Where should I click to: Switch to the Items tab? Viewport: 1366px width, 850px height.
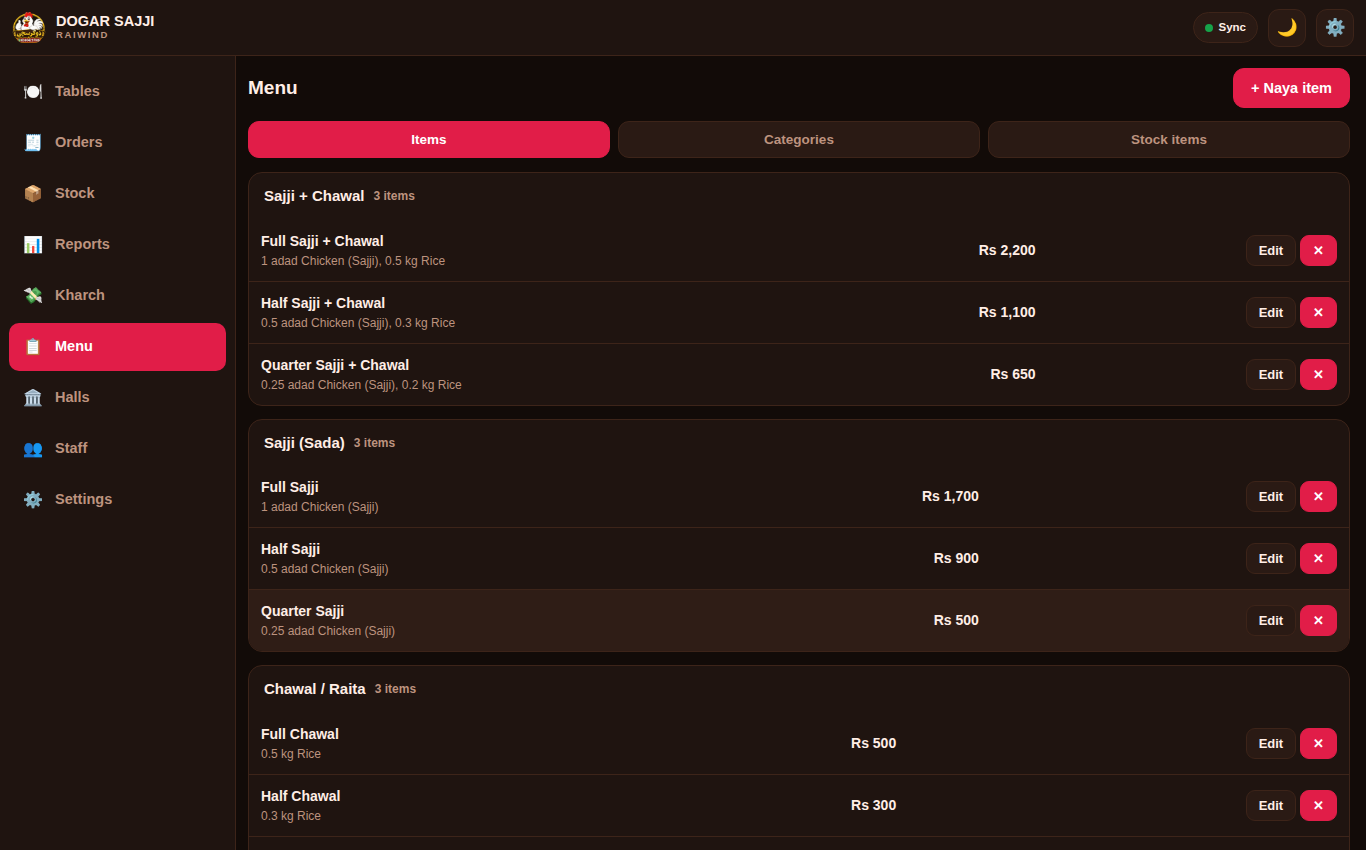429,140
